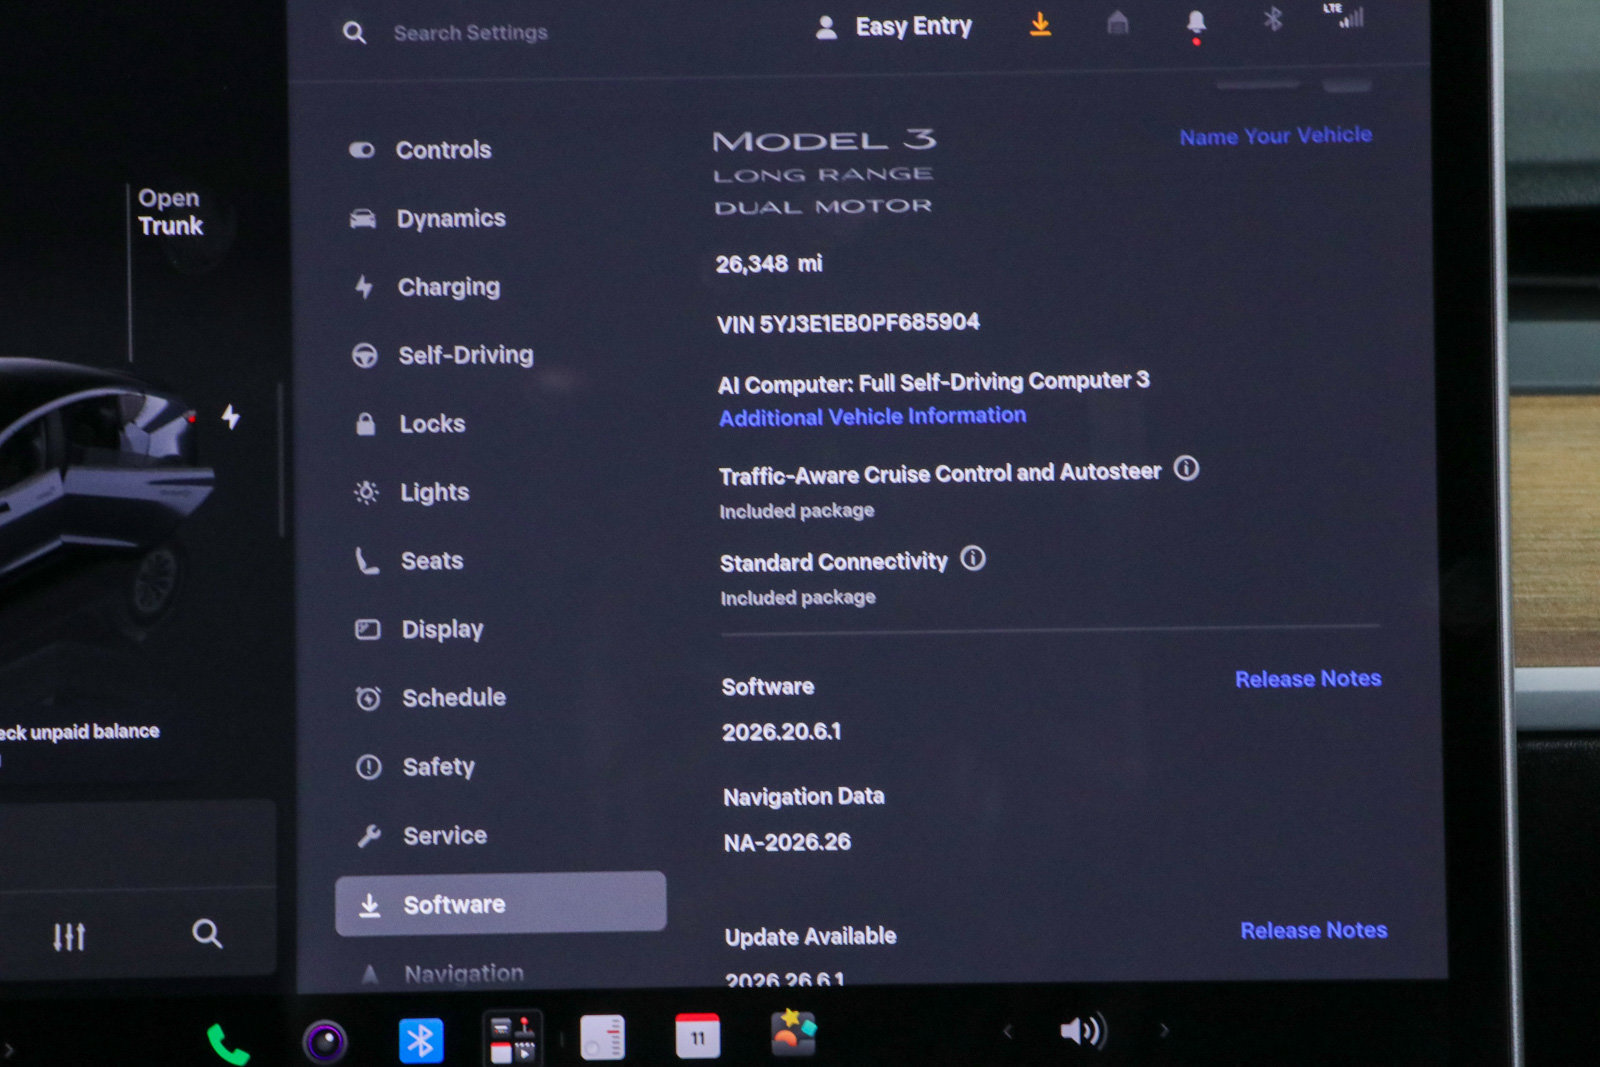Tap the charge port bolt icon by car
The width and height of the screenshot is (1600, 1067).
[230, 416]
